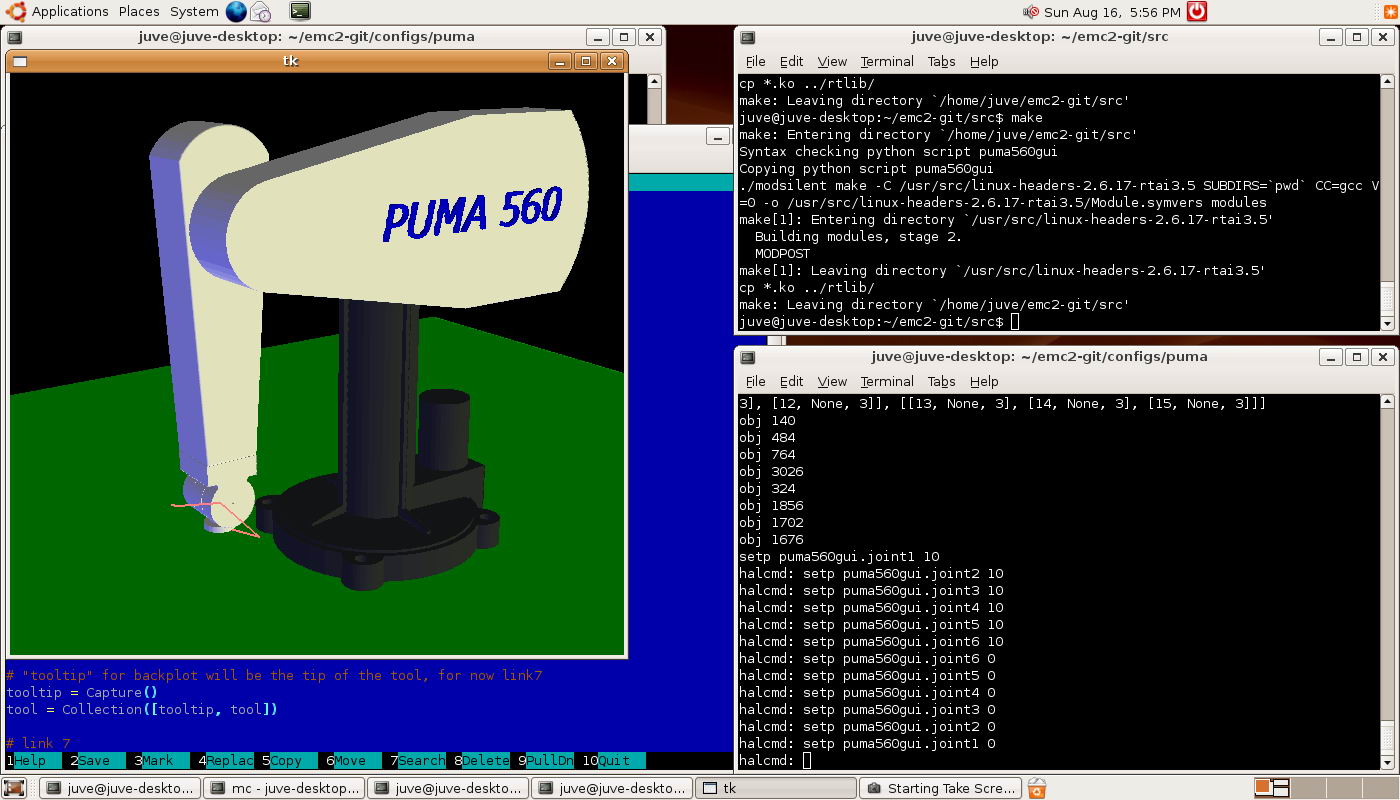
Task: Click the muted volume speaker icon
Action: [x=1031, y=12]
